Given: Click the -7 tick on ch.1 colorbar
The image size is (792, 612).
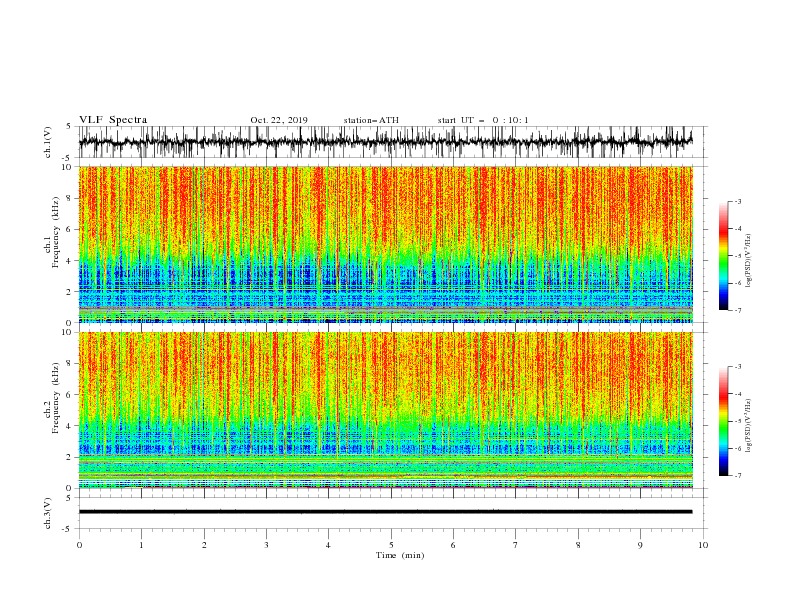Looking at the screenshot, I should (738, 310).
